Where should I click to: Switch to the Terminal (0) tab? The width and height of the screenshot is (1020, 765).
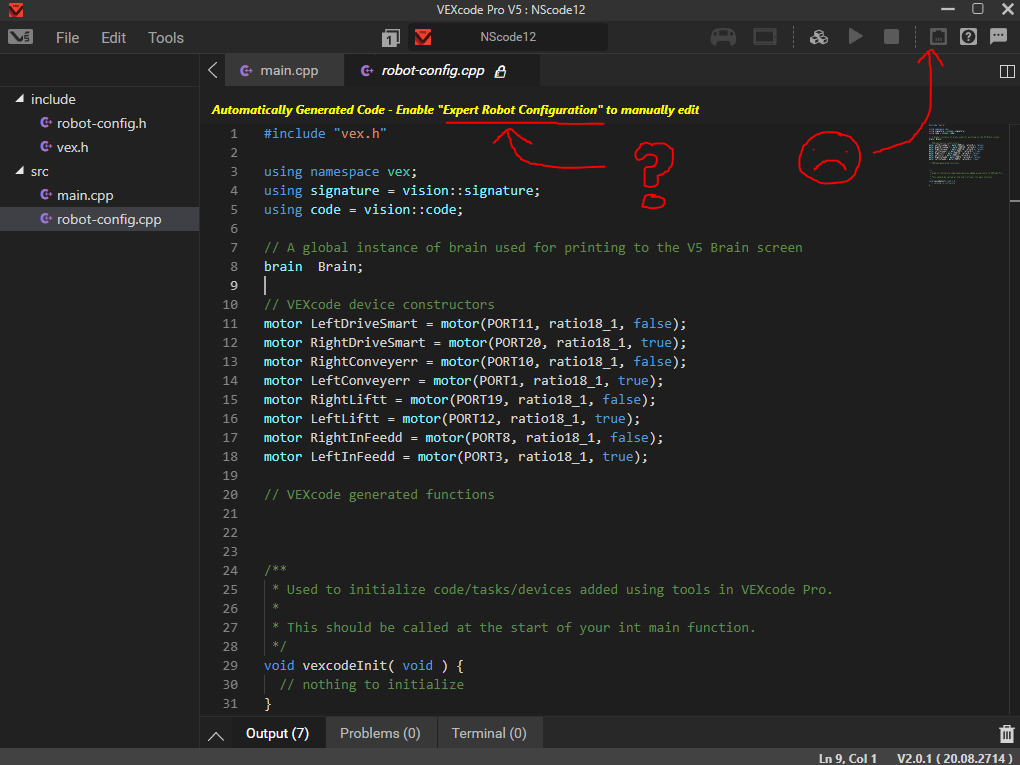click(x=489, y=733)
